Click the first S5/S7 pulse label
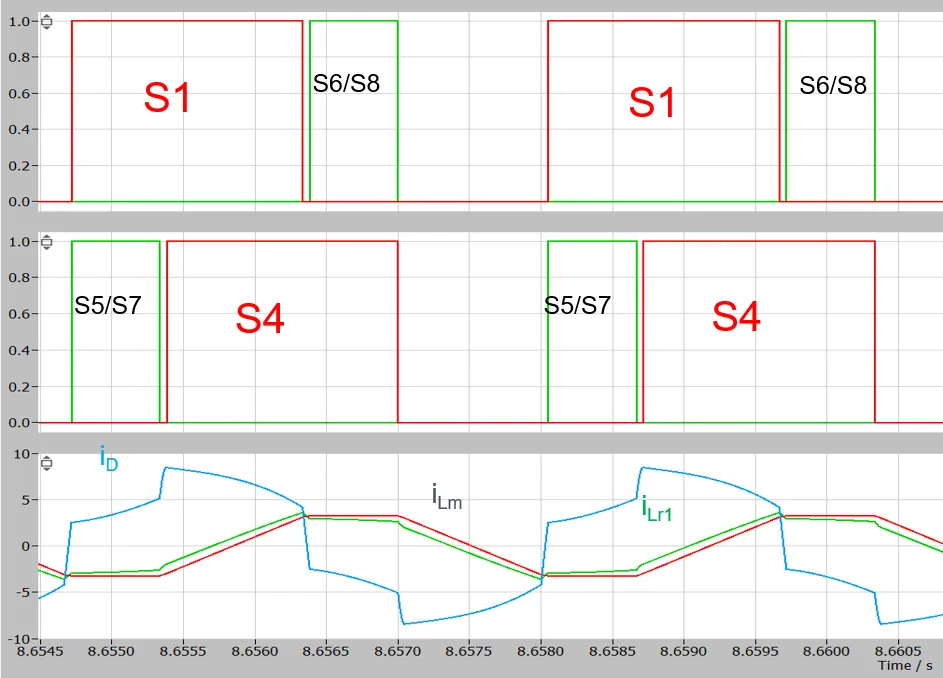Image resolution: width=943 pixels, height=678 pixels. click(x=107, y=305)
